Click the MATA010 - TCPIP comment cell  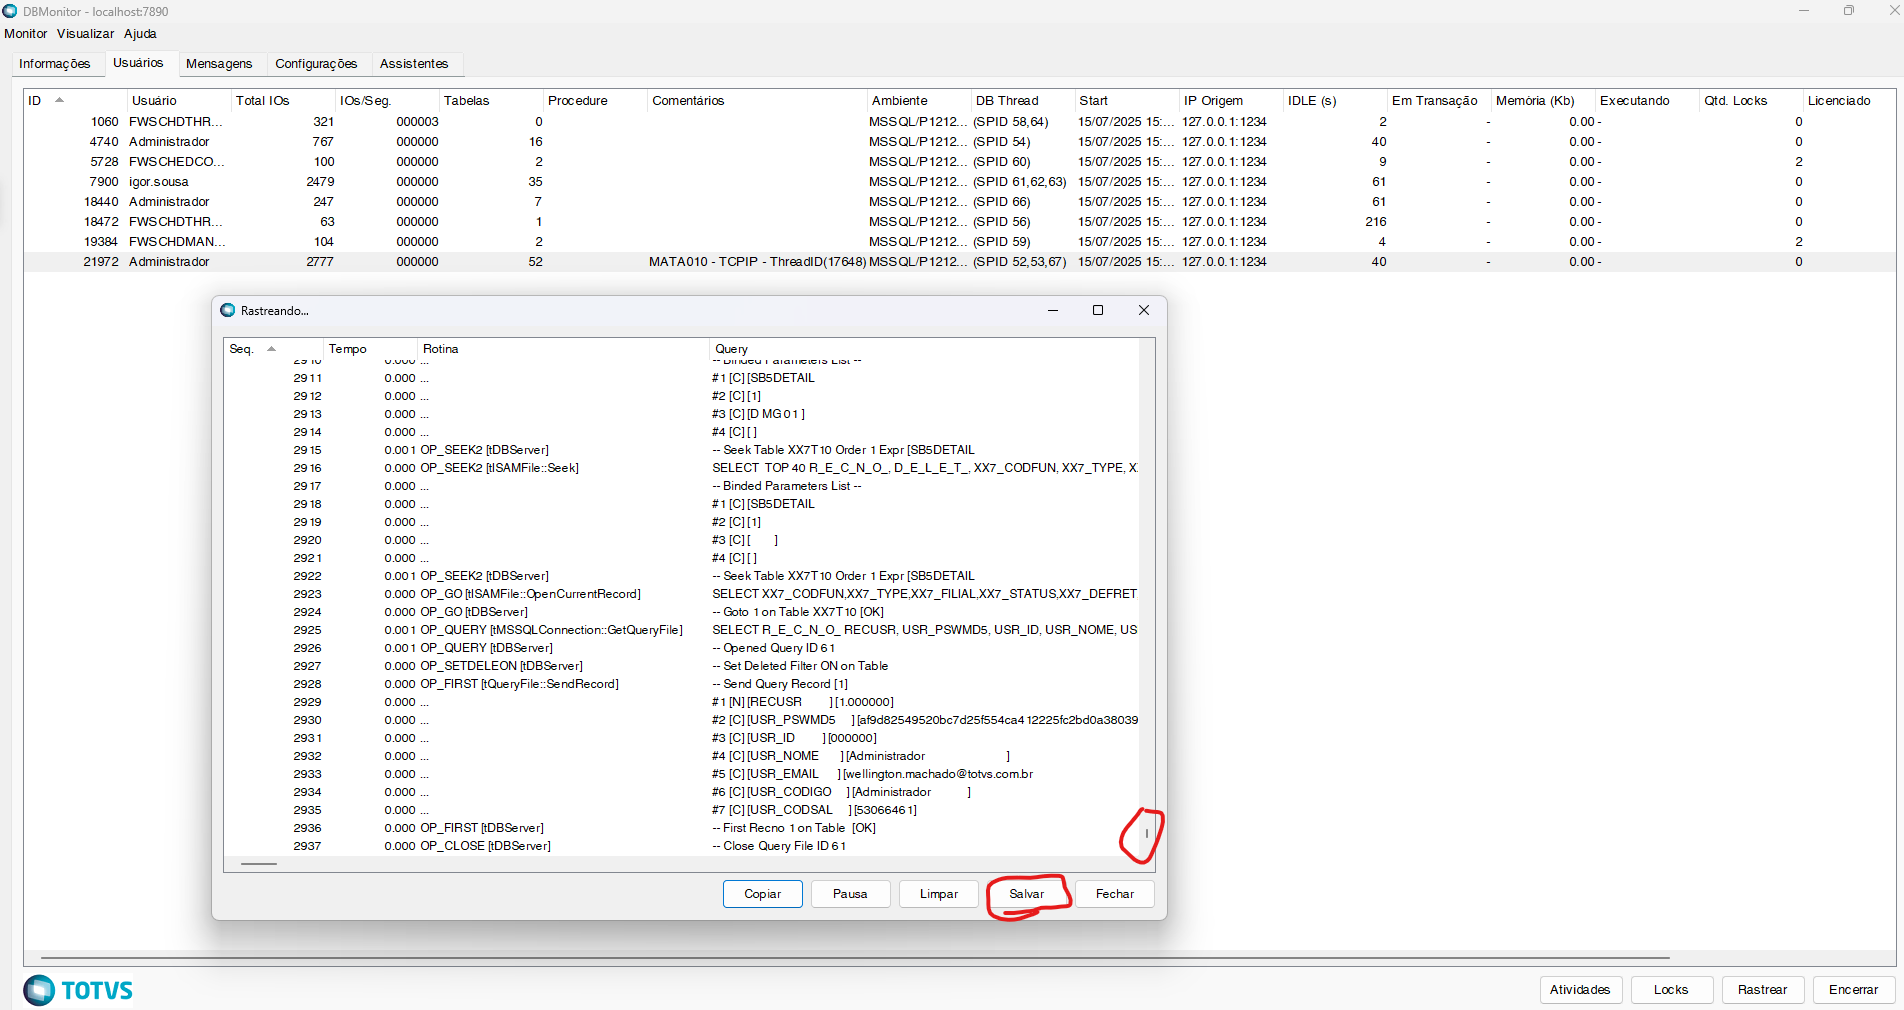click(757, 262)
